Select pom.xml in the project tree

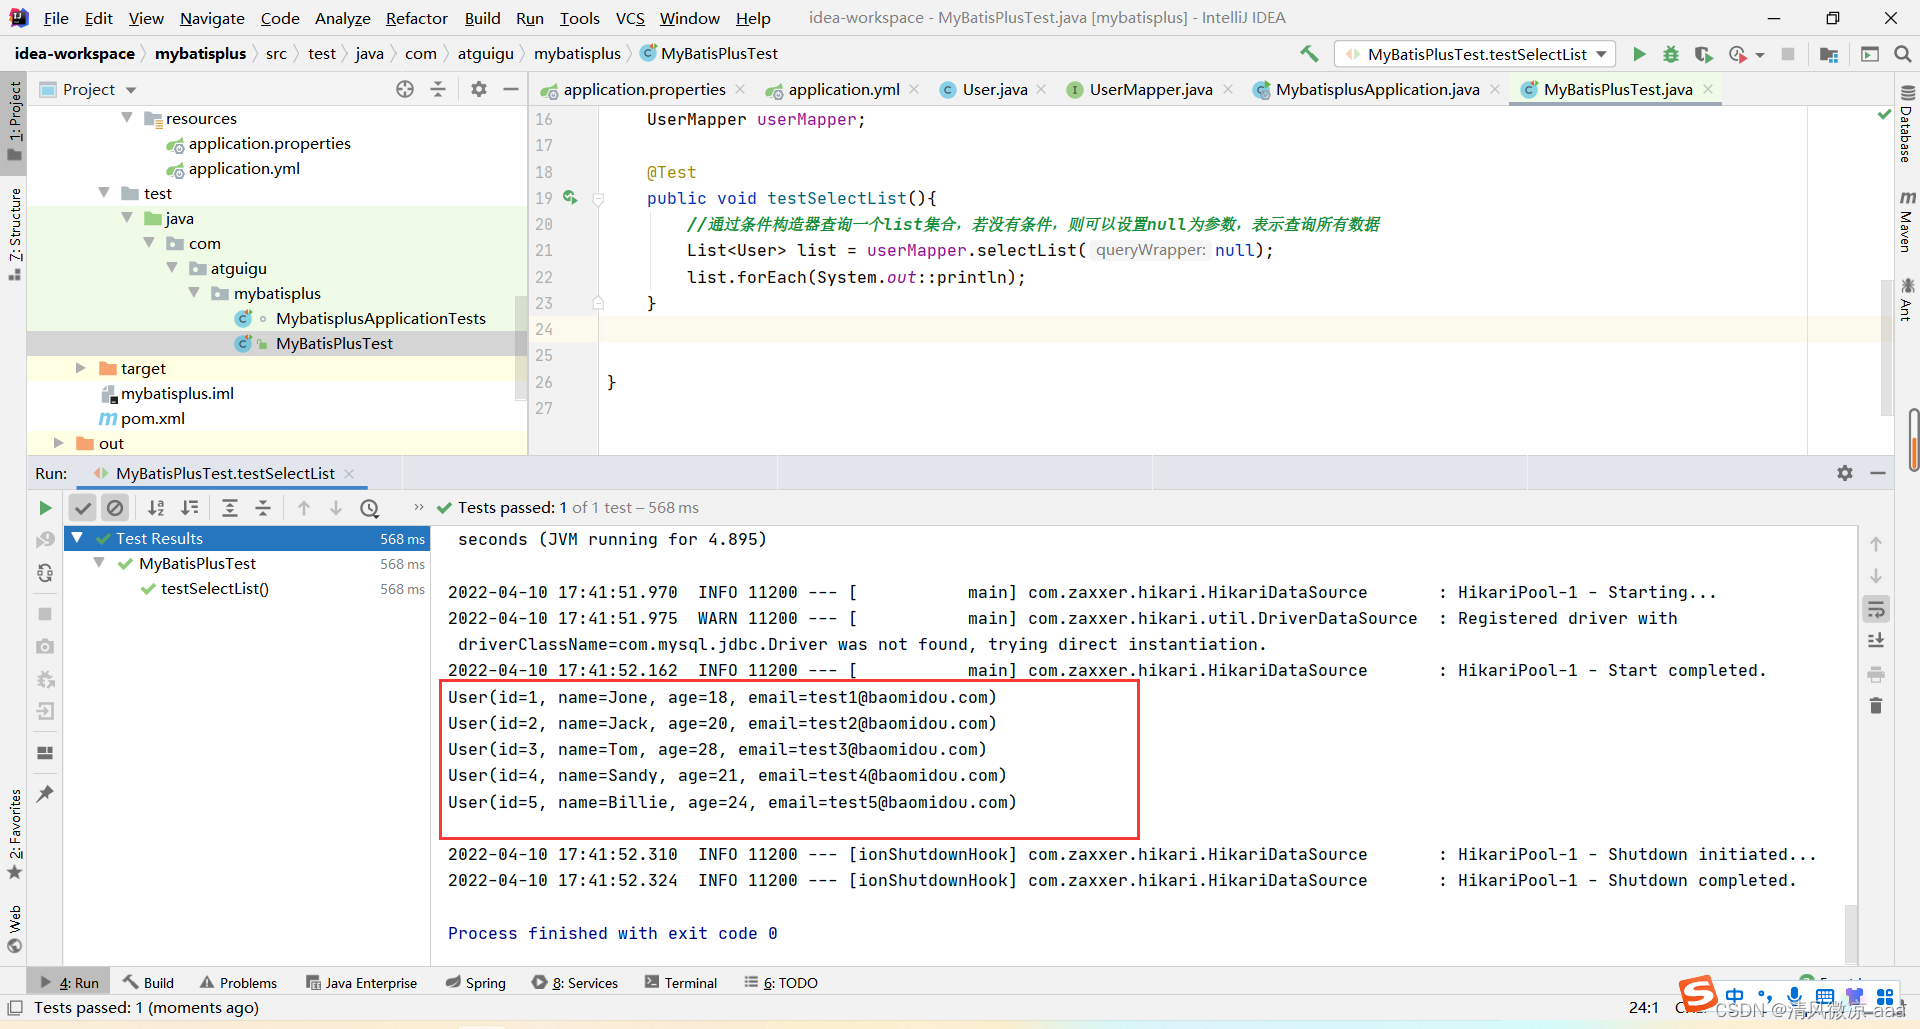pos(152,418)
